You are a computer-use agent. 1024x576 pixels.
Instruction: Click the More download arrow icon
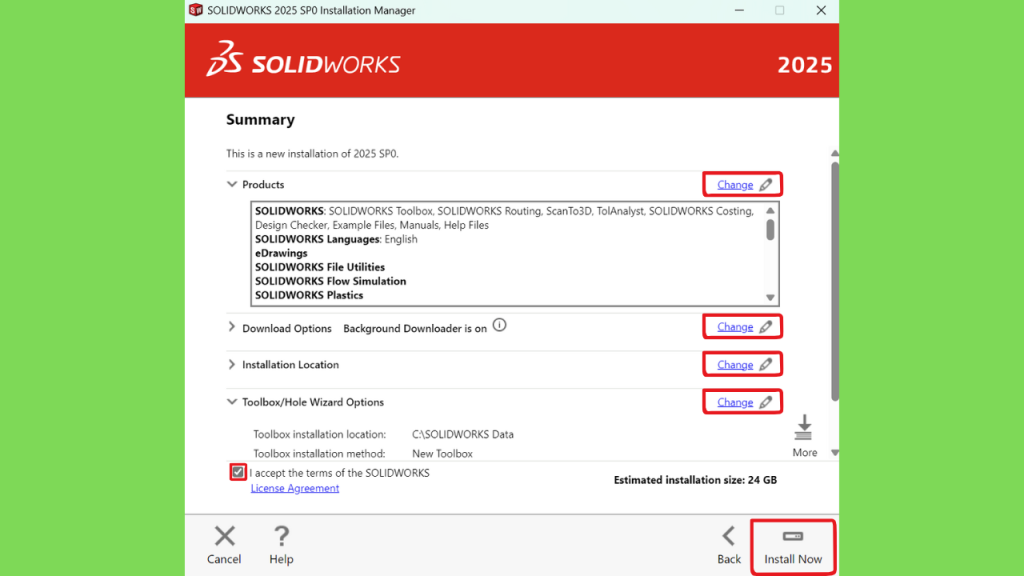click(x=804, y=428)
